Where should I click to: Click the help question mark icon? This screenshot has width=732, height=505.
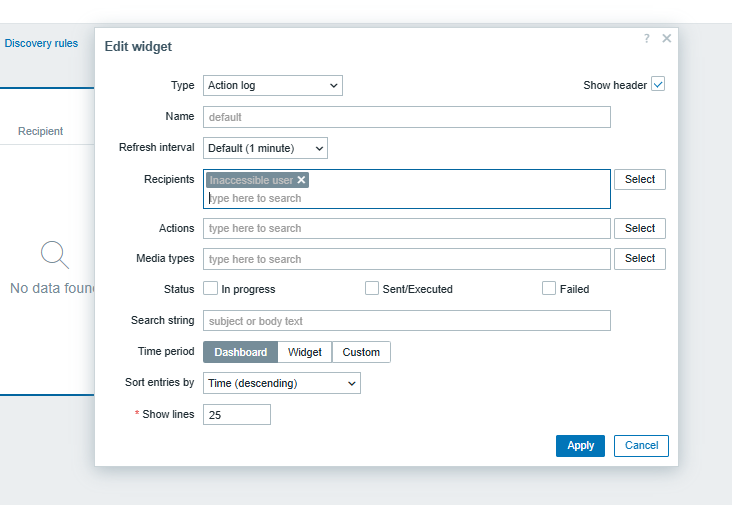pyautogui.click(x=647, y=38)
